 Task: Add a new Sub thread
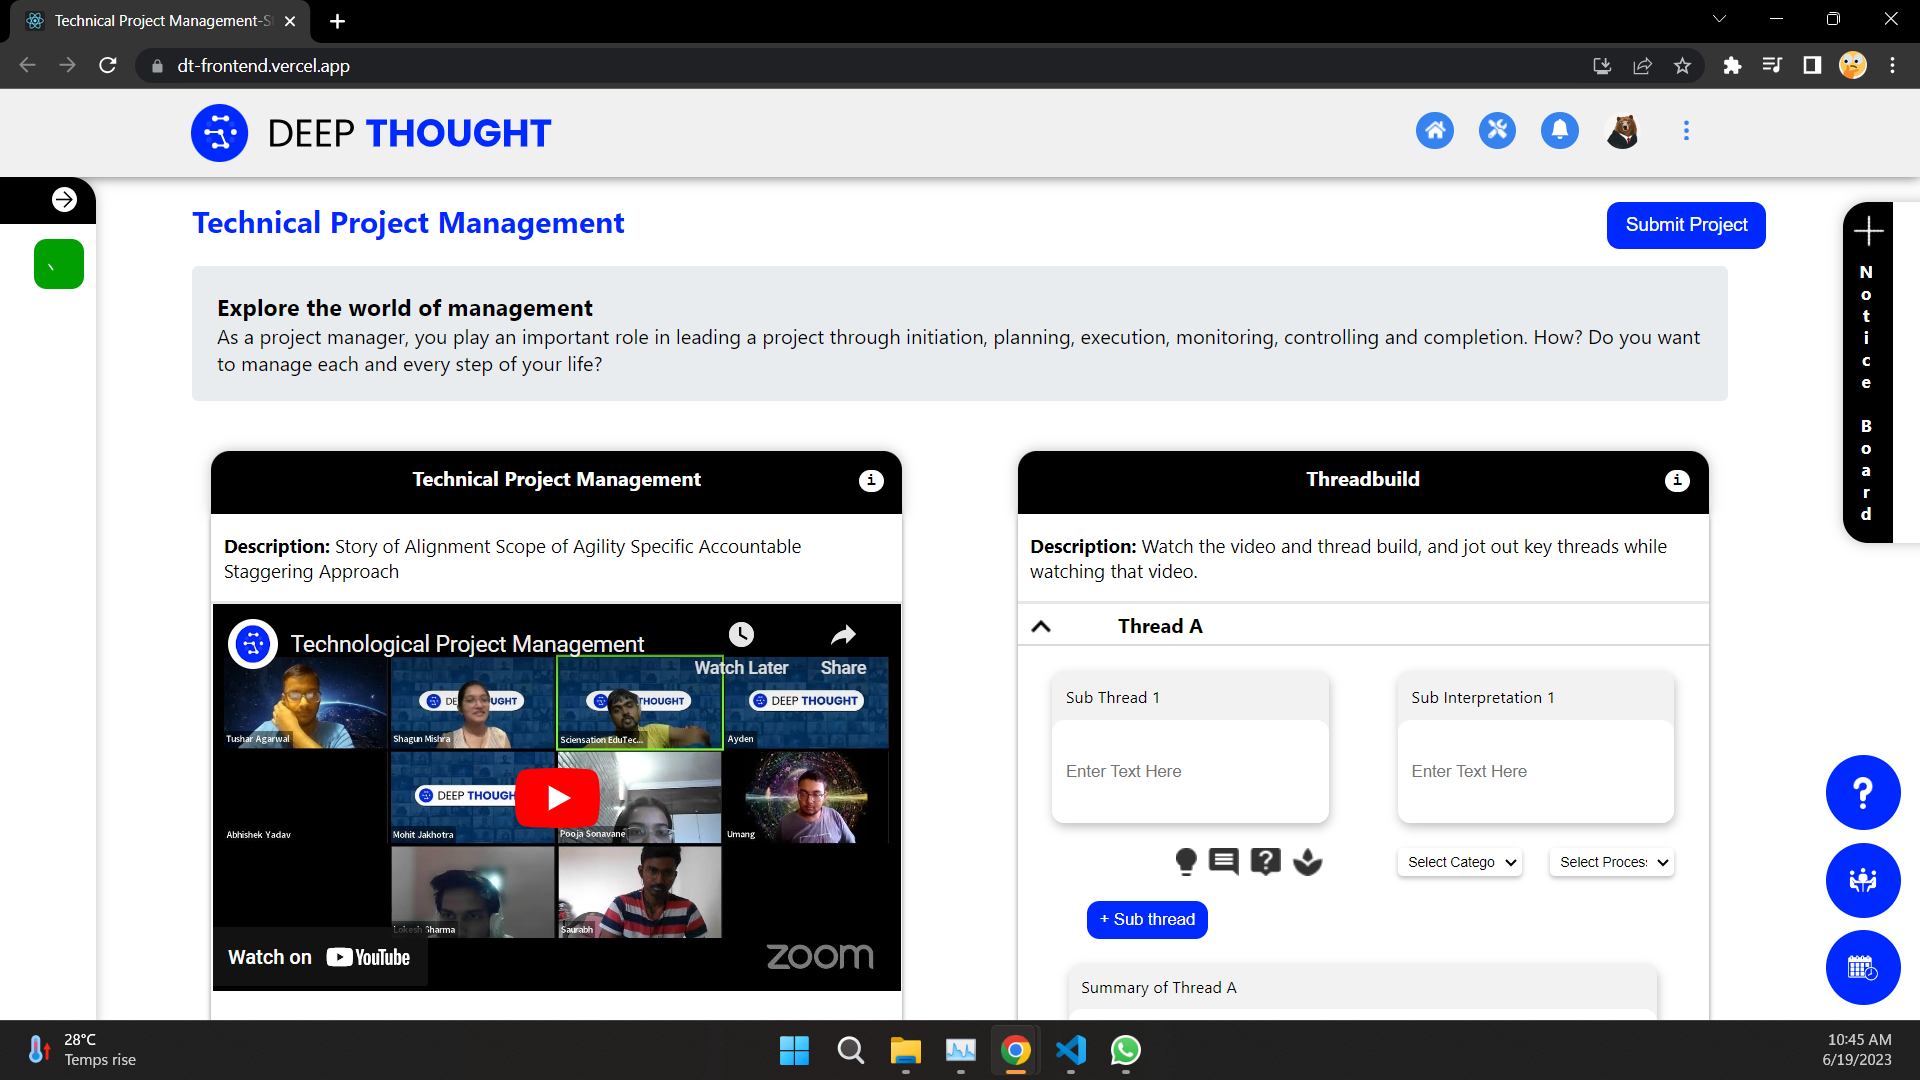[x=1147, y=920]
